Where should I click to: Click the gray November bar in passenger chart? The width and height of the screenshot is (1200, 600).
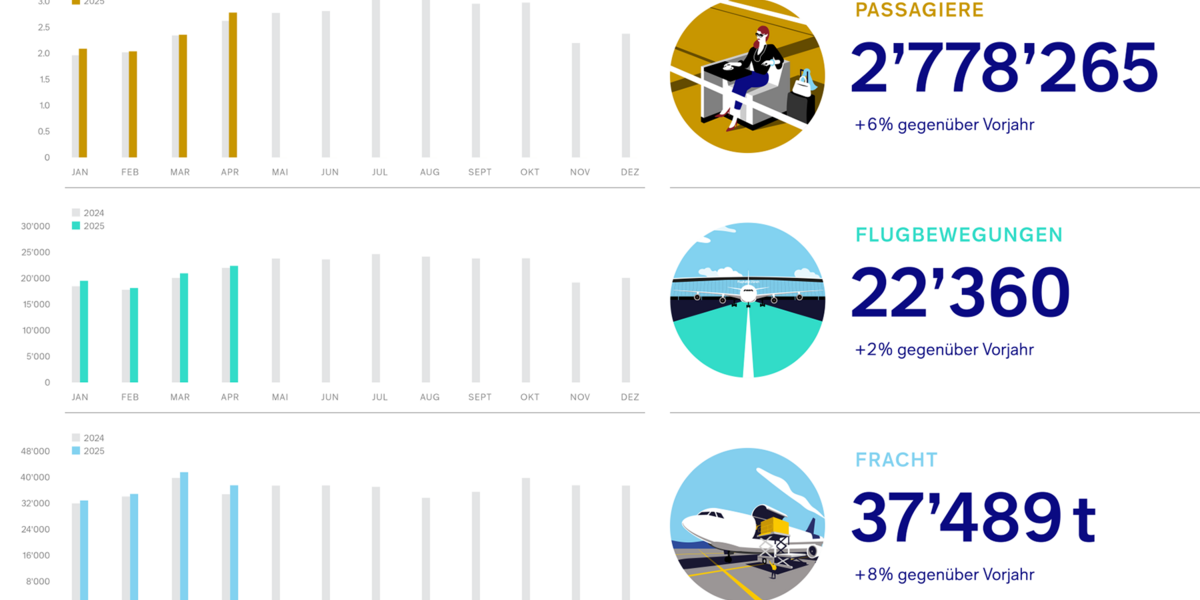[576, 100]
